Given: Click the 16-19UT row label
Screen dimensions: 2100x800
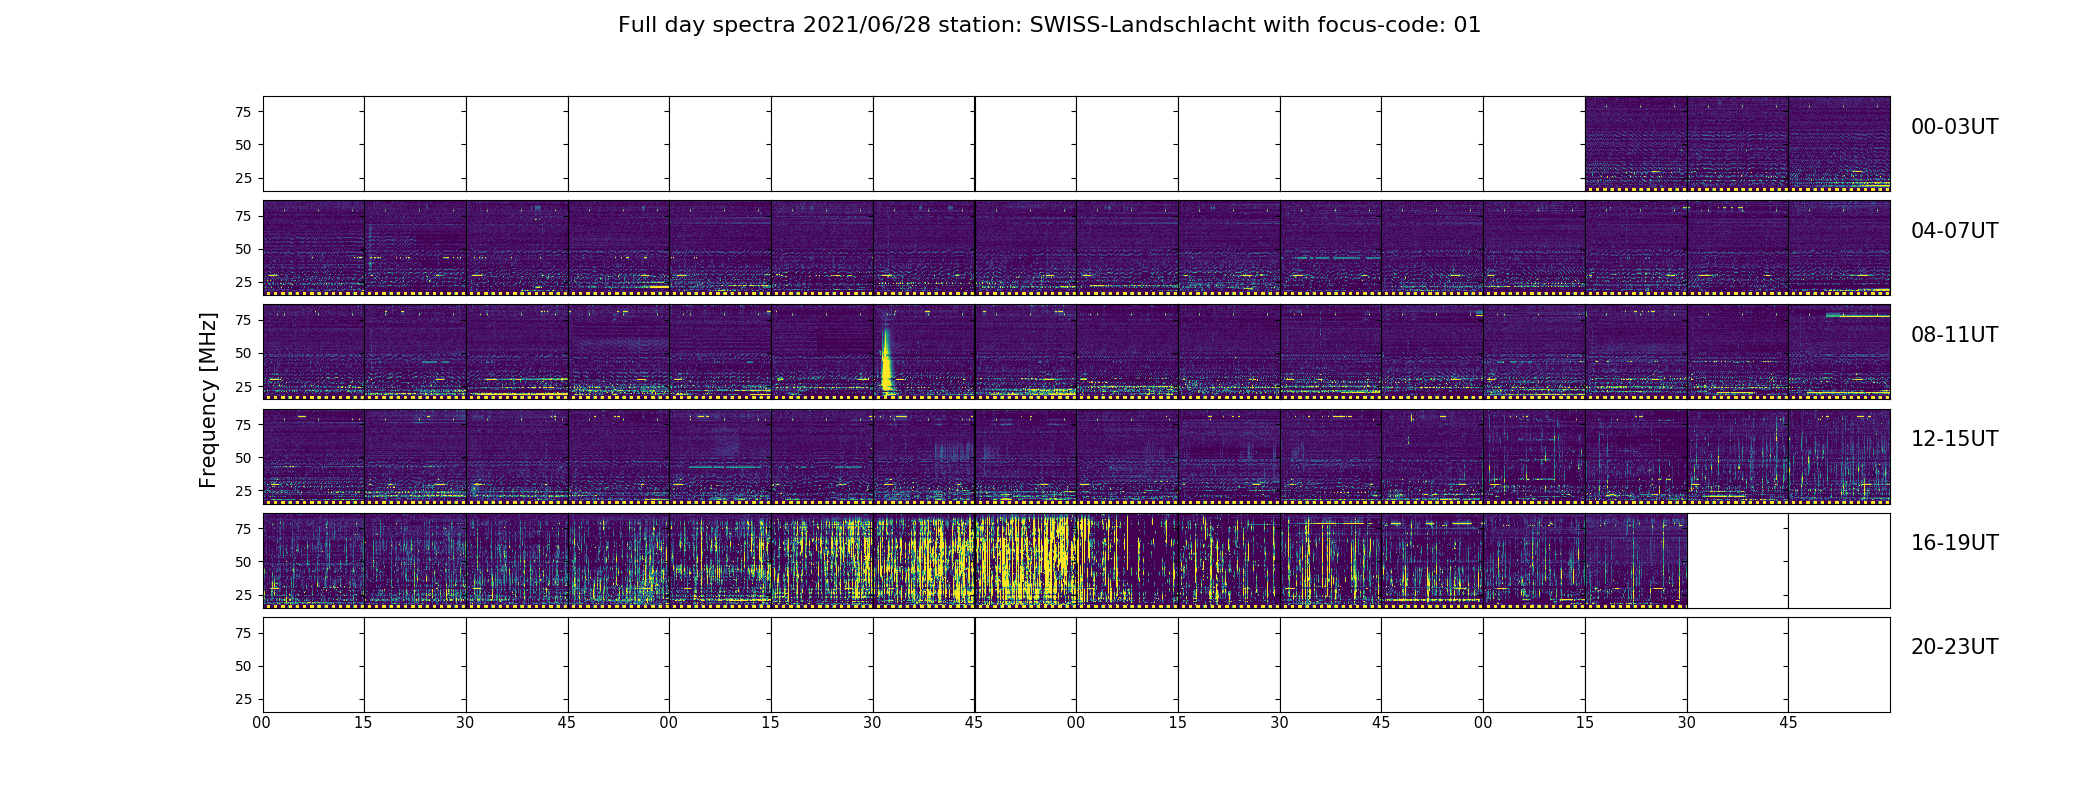Looking at the screenshot, I should [1954, 543].
